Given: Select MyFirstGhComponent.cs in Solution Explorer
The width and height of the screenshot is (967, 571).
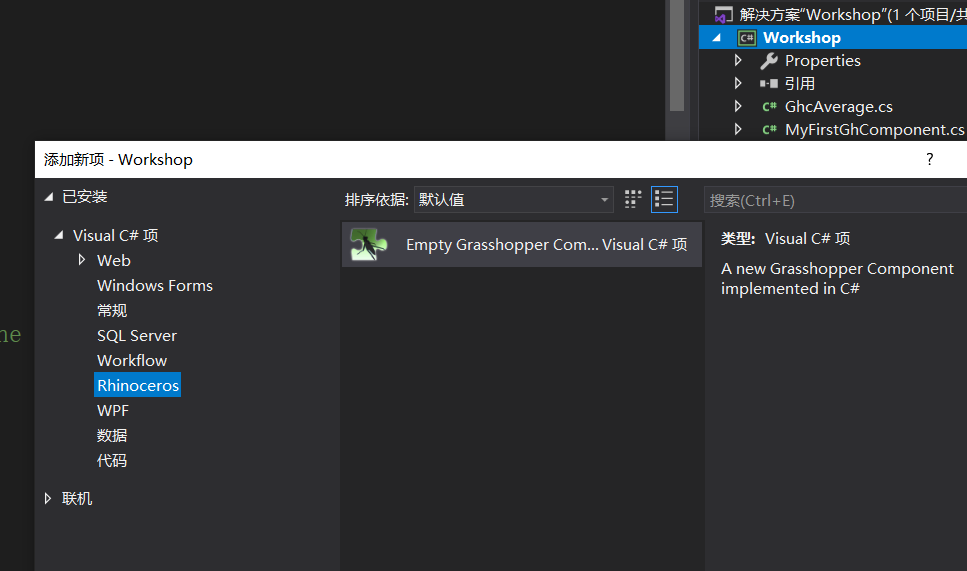Looking at the screenshot, I should [874, 129].
